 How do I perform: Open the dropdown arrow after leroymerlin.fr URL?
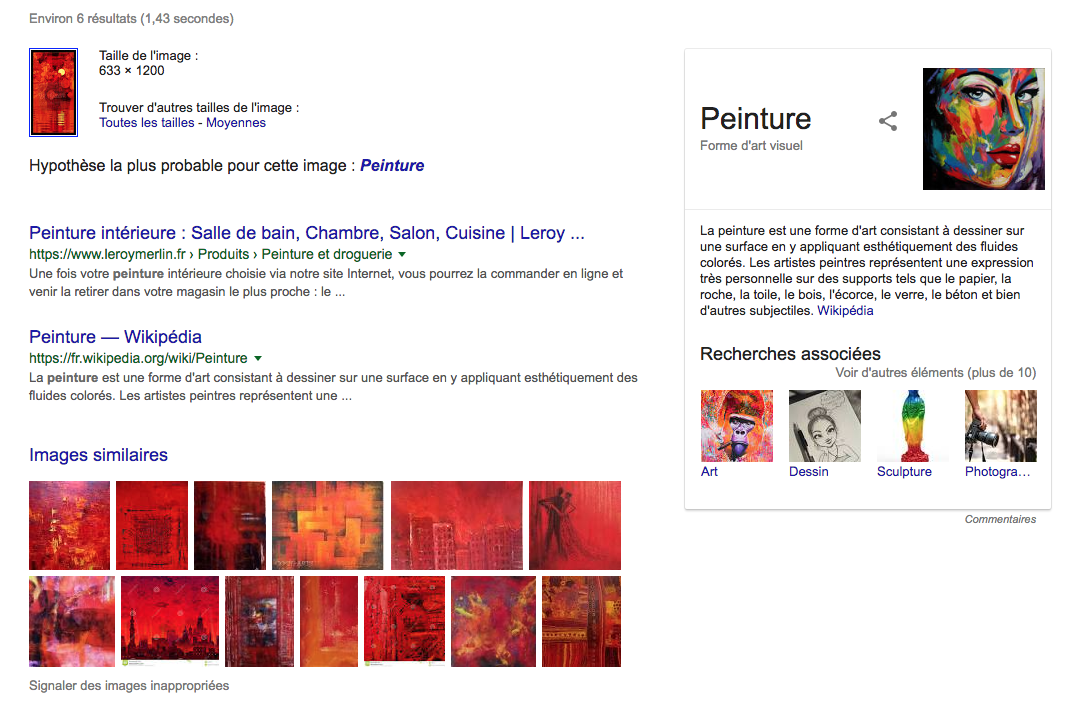coord(402,254)
